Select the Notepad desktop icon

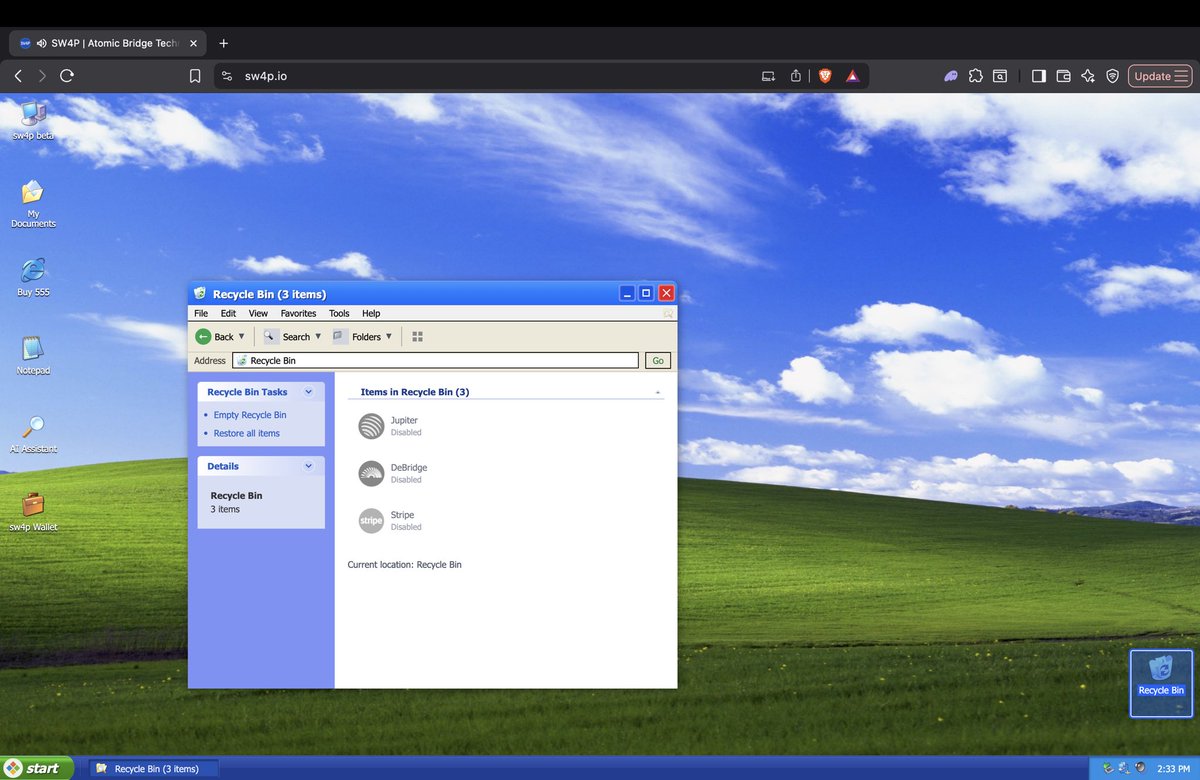coord(33,355)
